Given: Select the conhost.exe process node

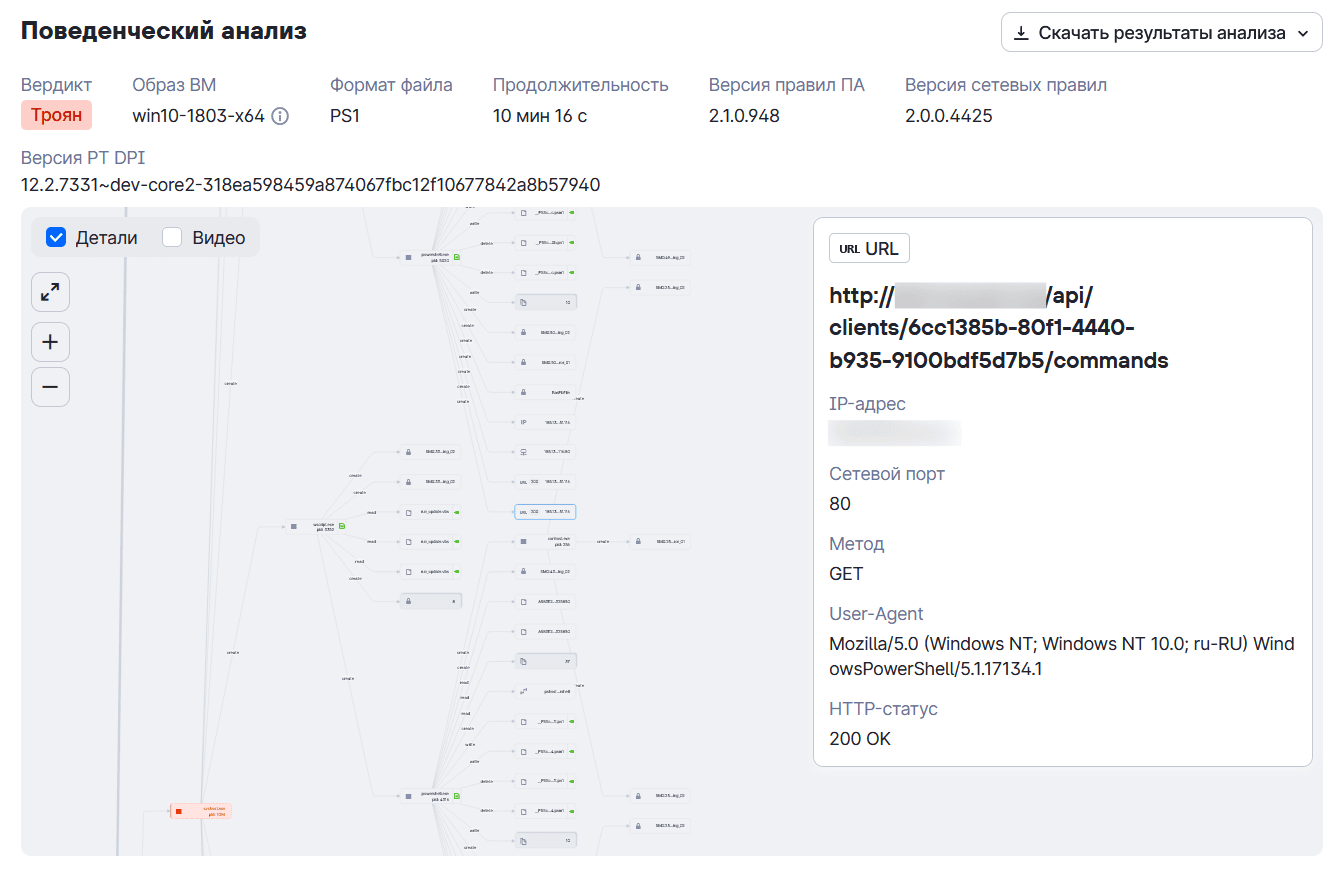Looking at the screenshot, I should [545, 541].
